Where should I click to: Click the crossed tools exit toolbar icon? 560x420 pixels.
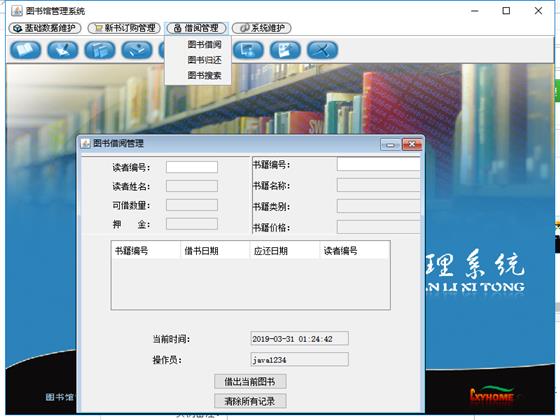point(322,50)
